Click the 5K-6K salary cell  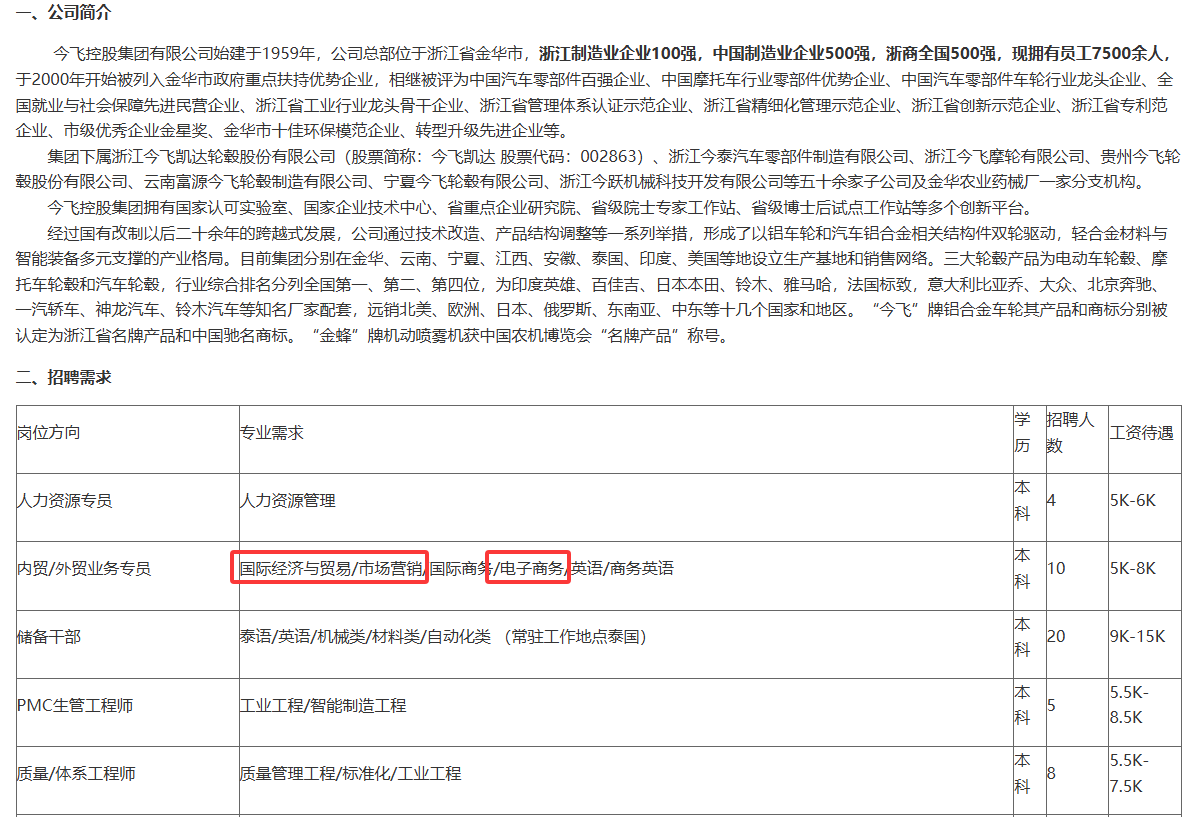pyautogui.click(x=1133, y=500)
